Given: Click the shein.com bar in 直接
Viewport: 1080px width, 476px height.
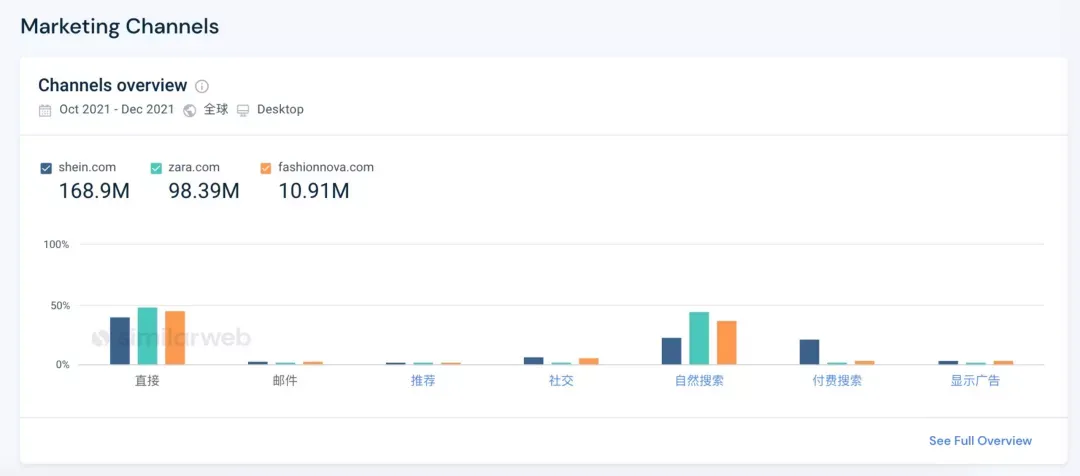Looking at the screenshot, I should coord(120,341).
